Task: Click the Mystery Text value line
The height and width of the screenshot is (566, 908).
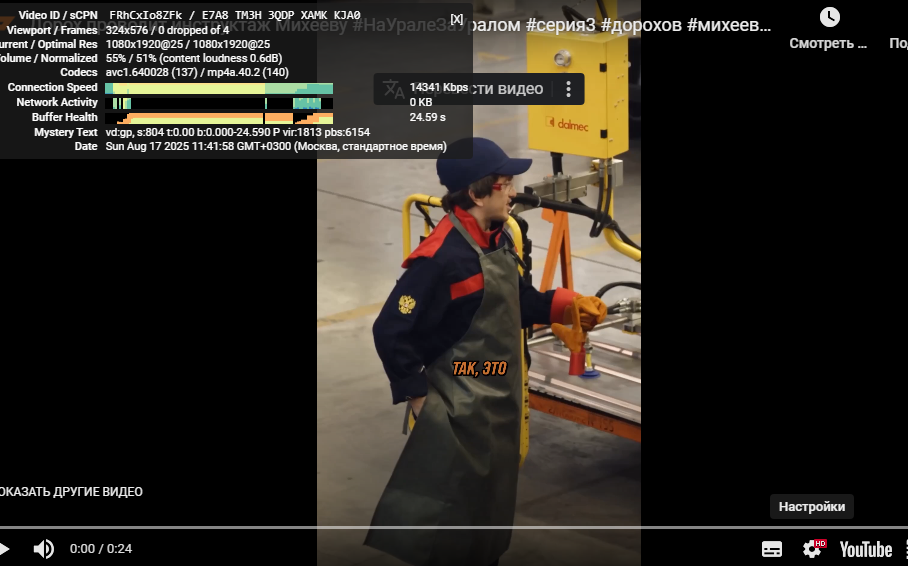Action: (237, 132)
